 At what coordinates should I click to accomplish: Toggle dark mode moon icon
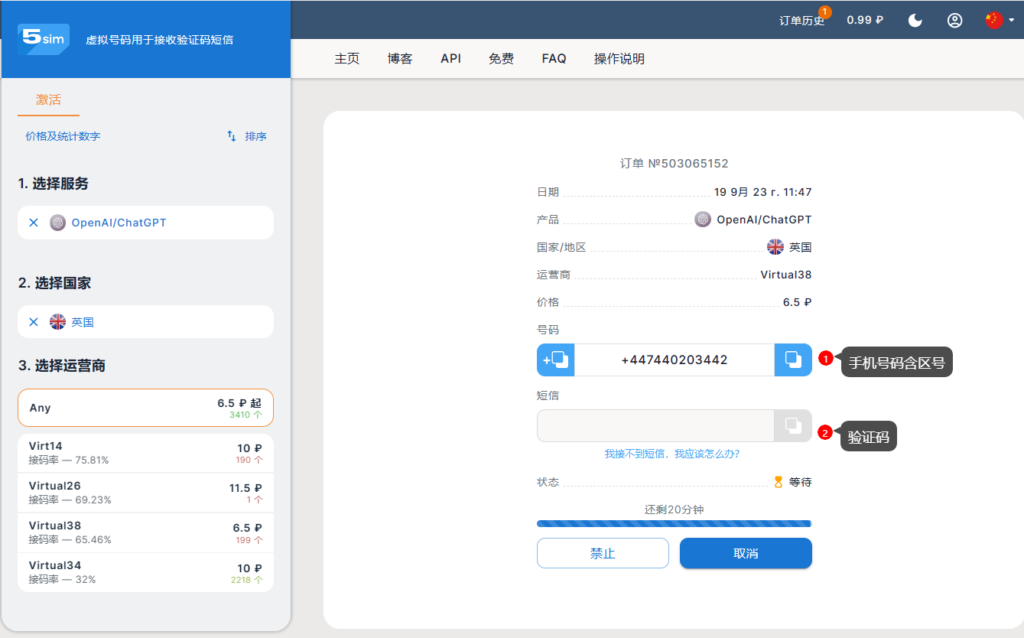point(915,20)
